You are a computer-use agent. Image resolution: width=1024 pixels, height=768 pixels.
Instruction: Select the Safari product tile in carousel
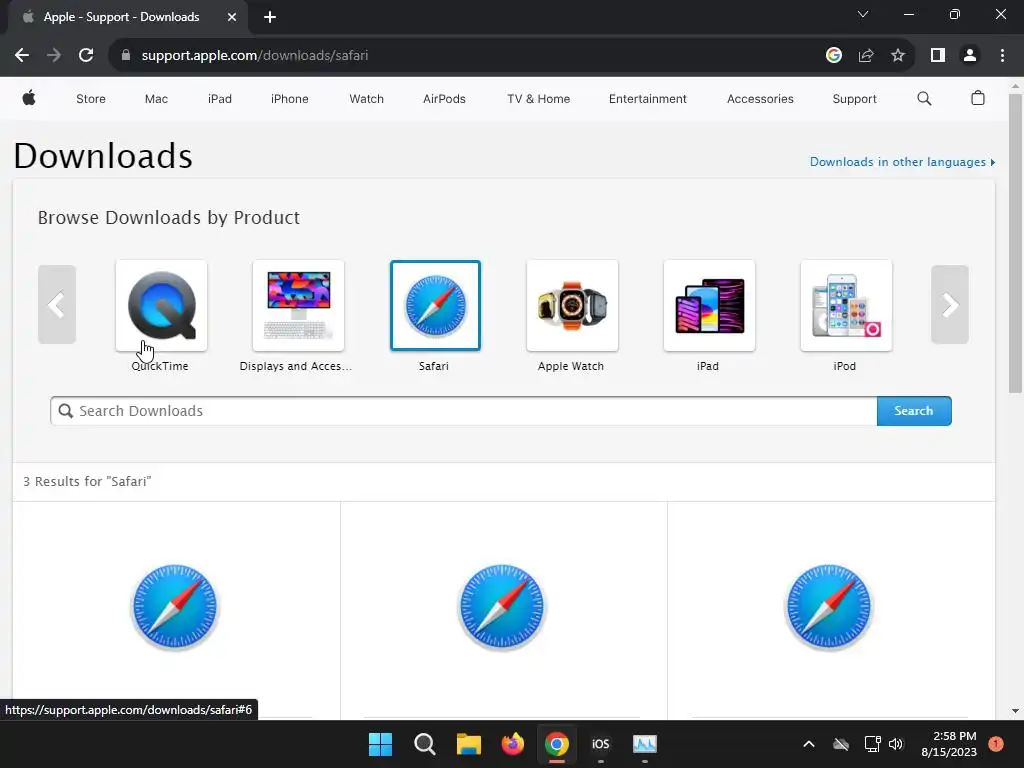click(435, 305)
